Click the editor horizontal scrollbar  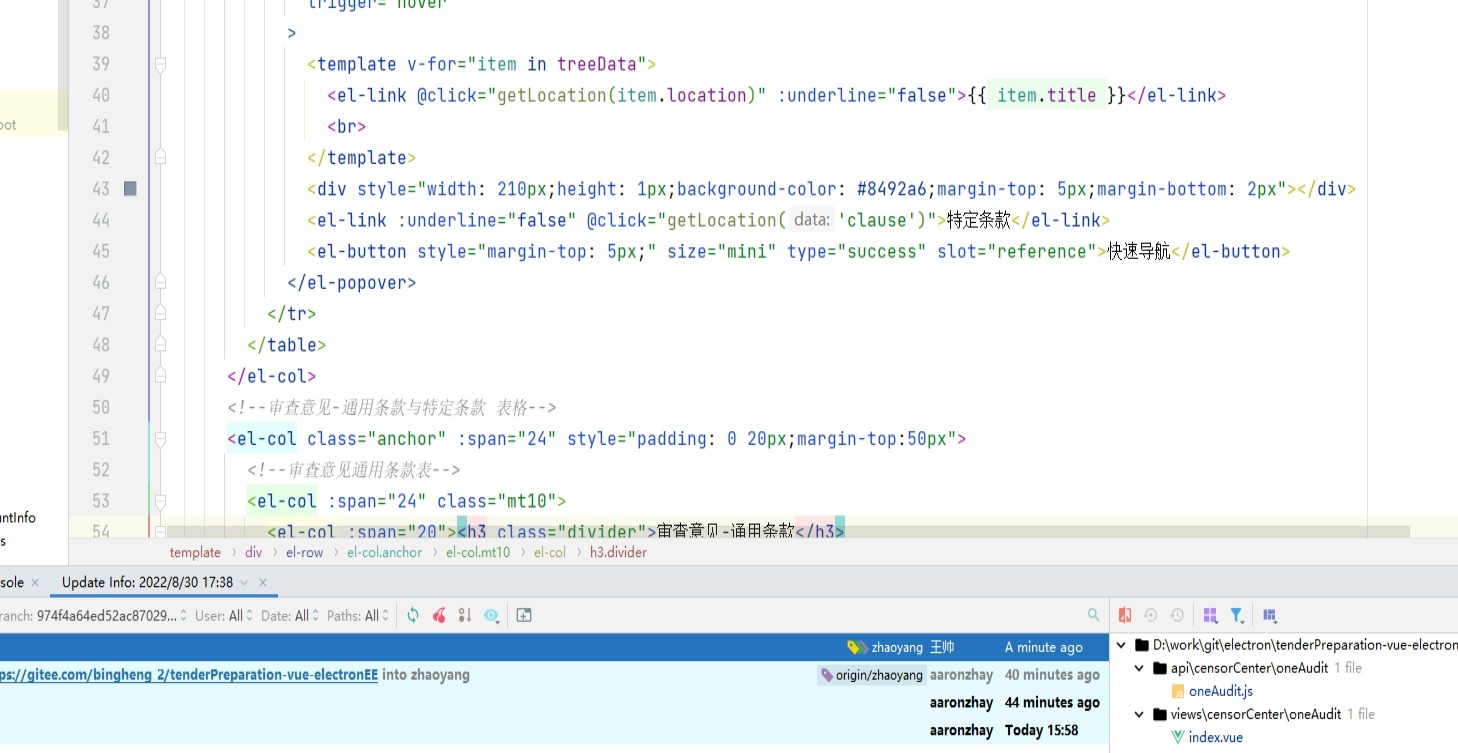click(x=788, y=531)
